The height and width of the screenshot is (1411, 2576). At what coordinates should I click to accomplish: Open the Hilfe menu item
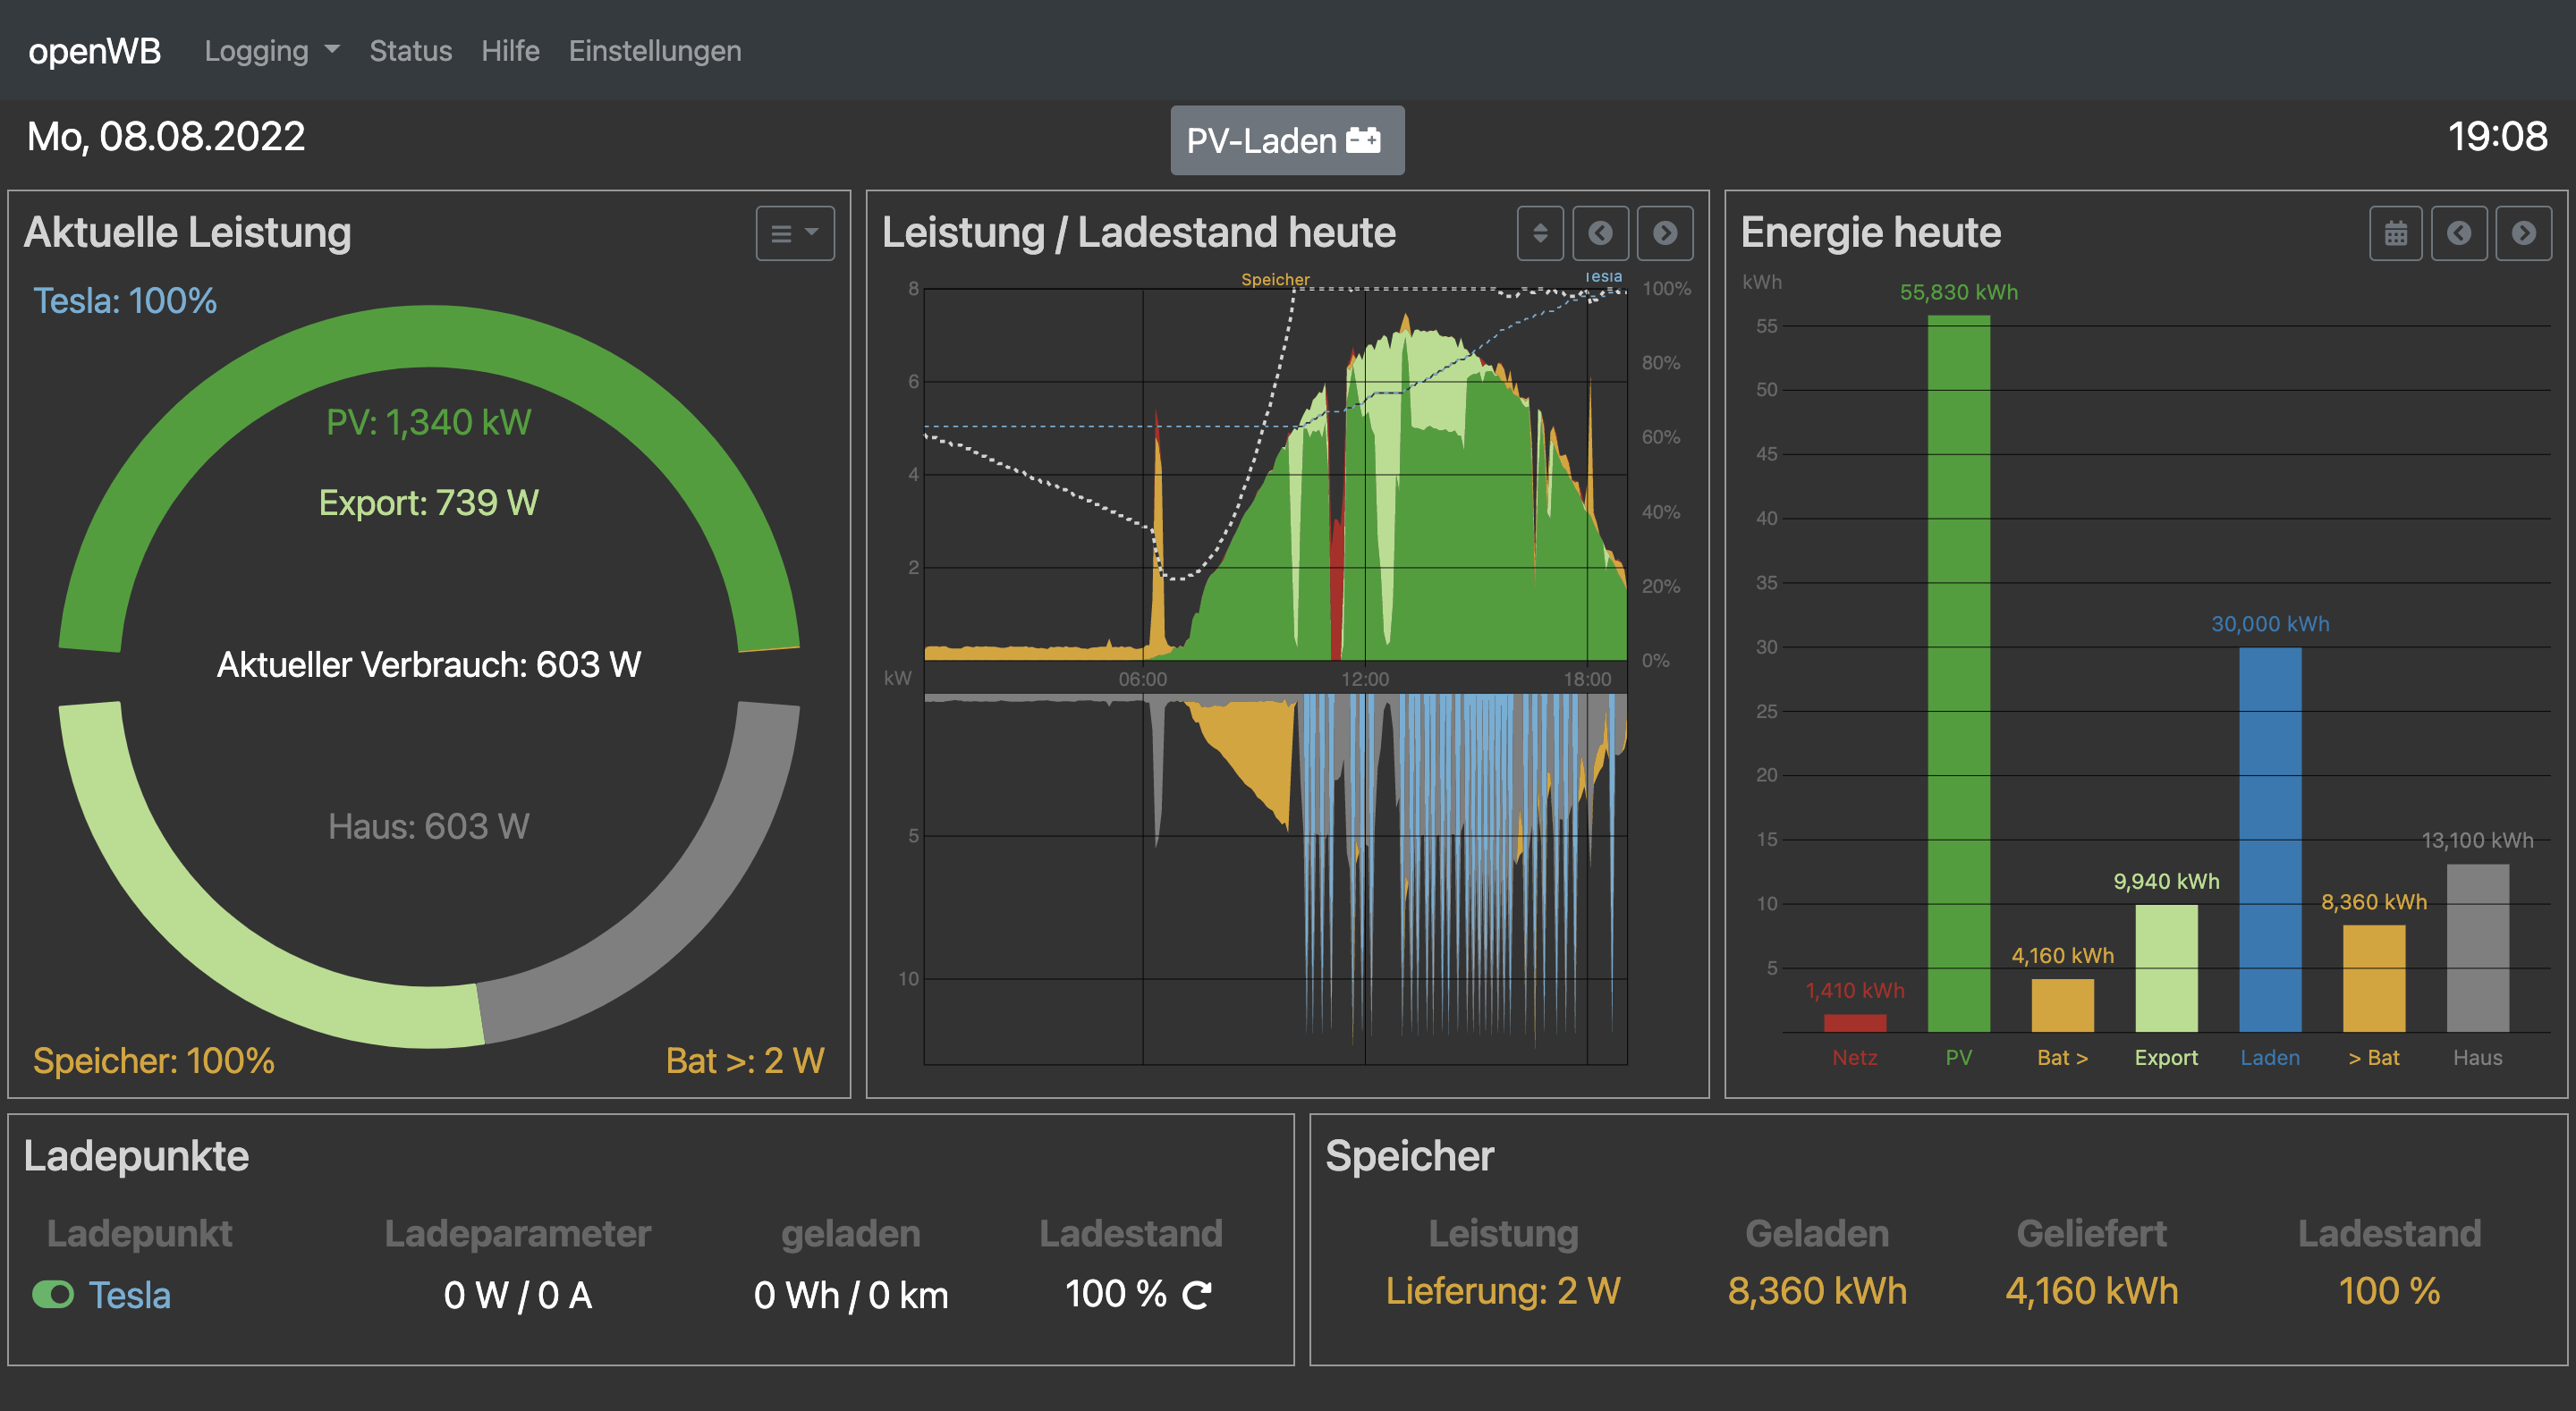coord(510,51)
